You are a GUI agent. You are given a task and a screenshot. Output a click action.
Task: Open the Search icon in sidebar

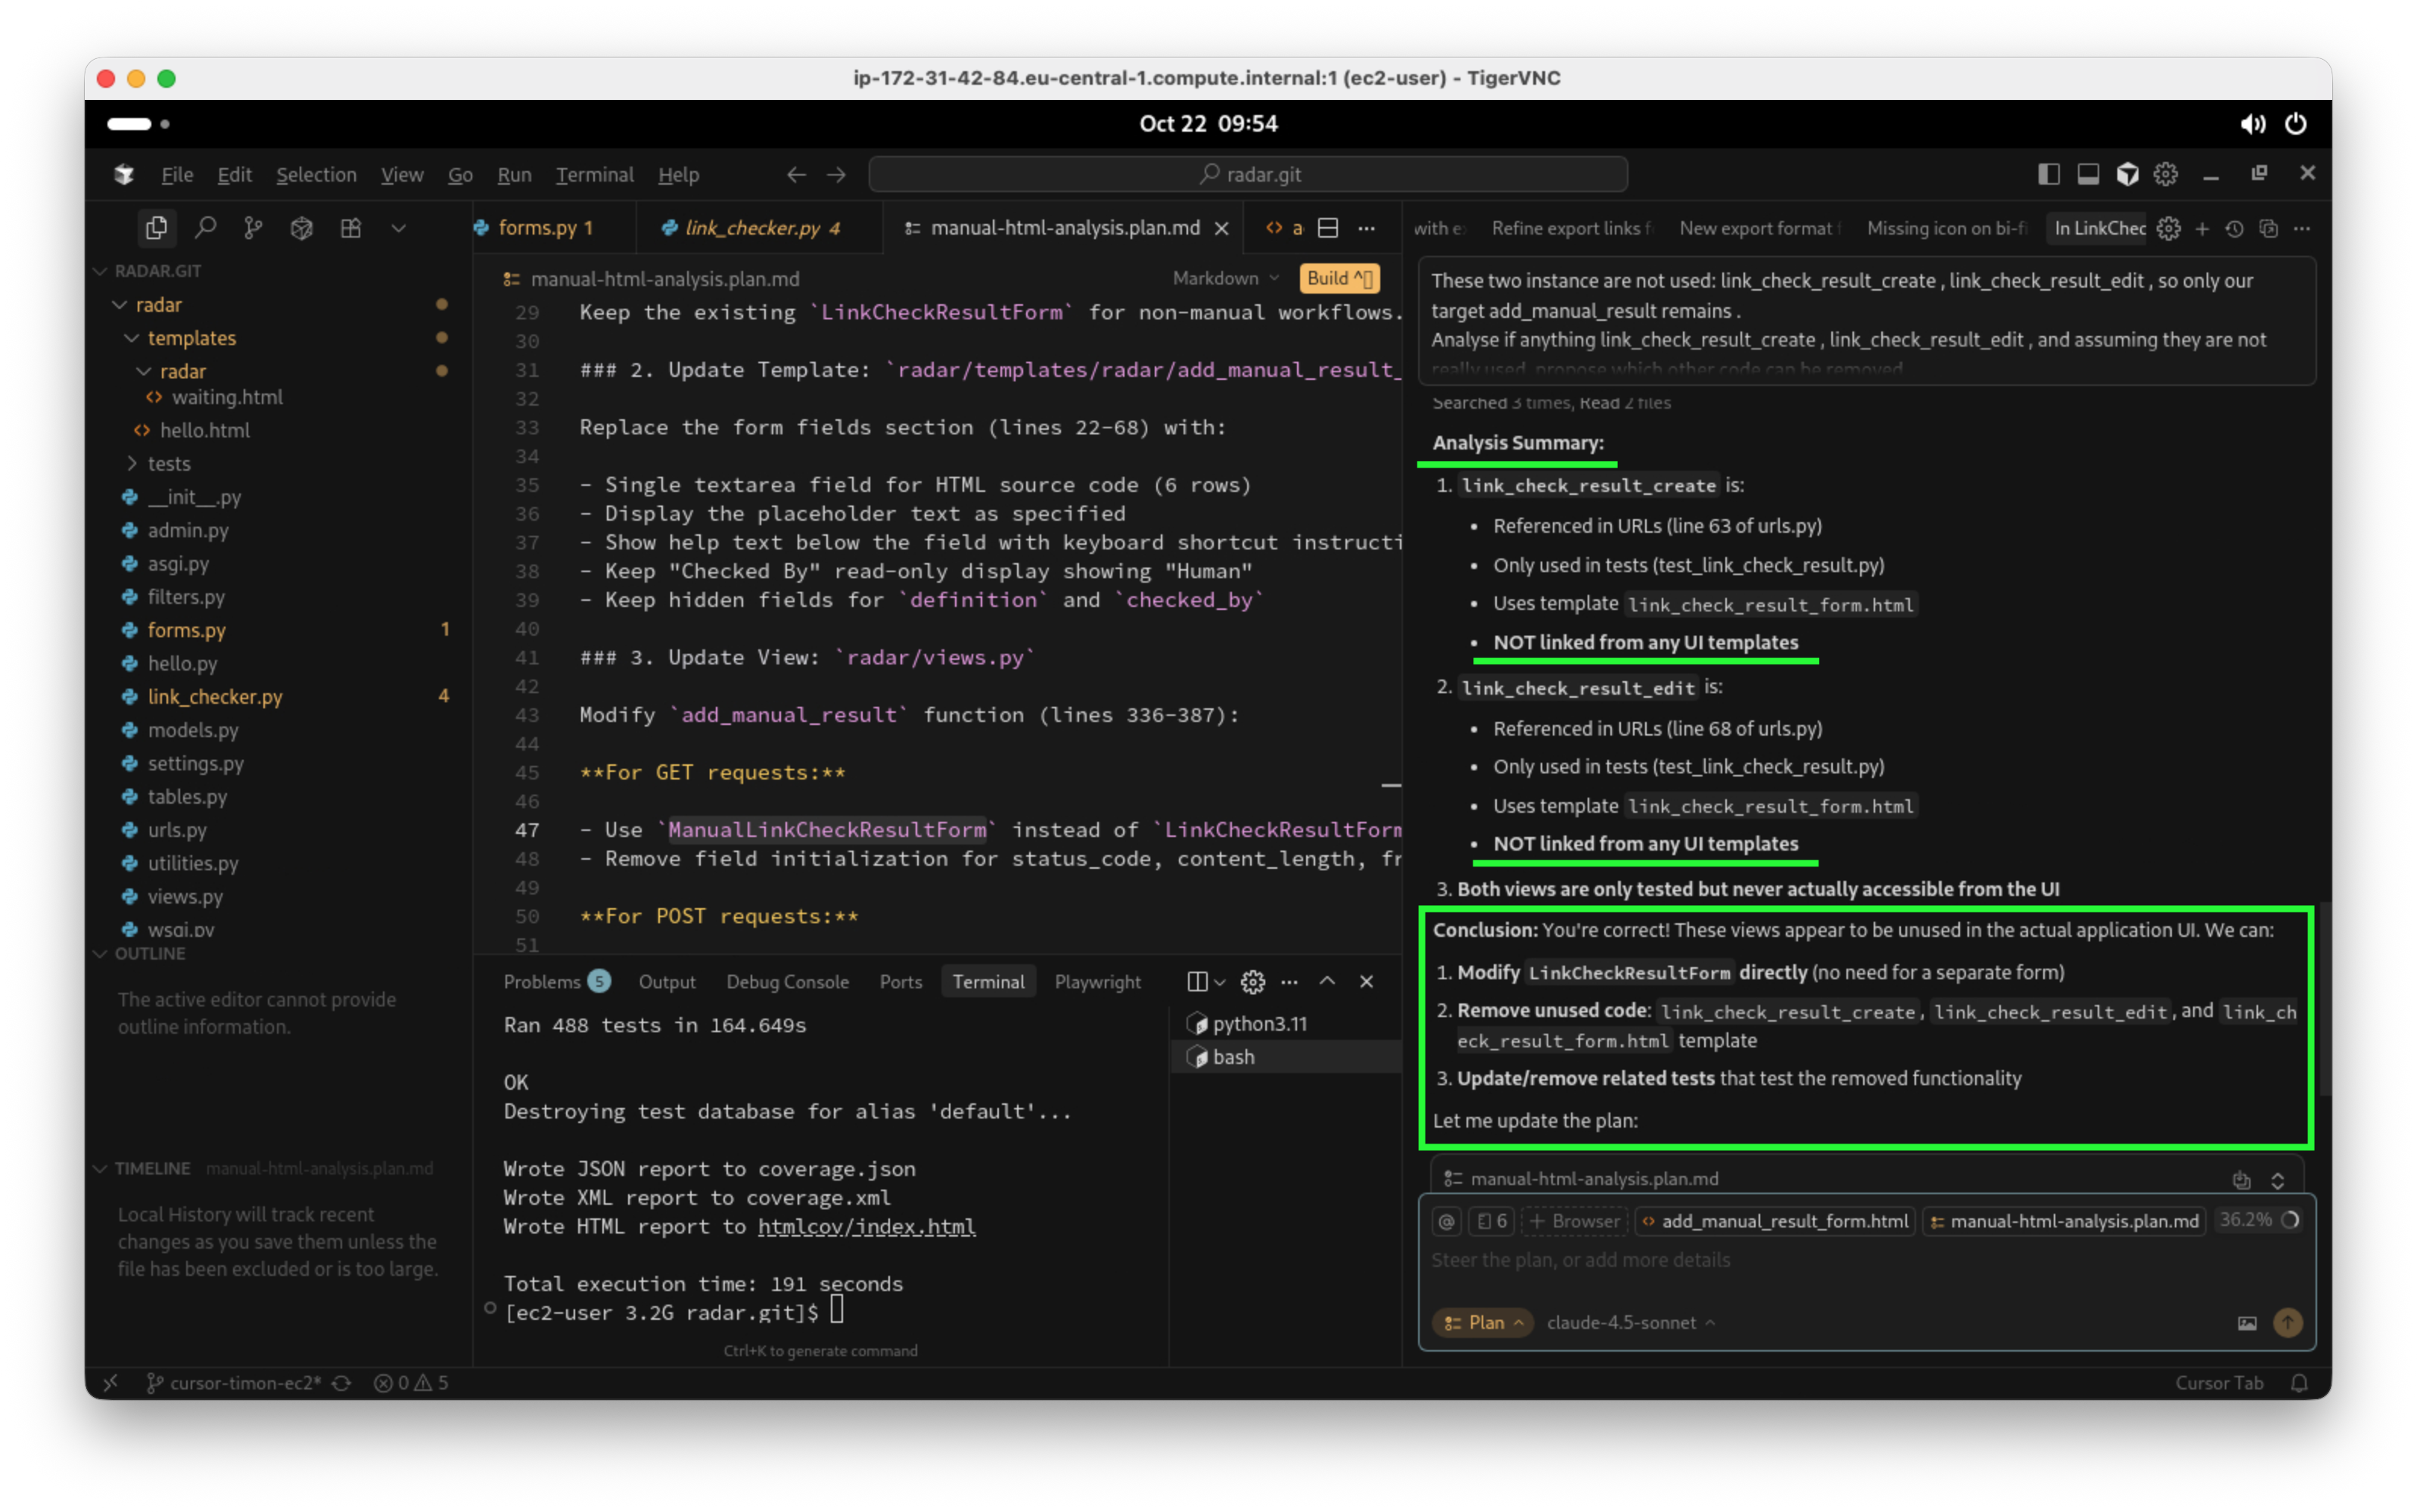point(205,228)
